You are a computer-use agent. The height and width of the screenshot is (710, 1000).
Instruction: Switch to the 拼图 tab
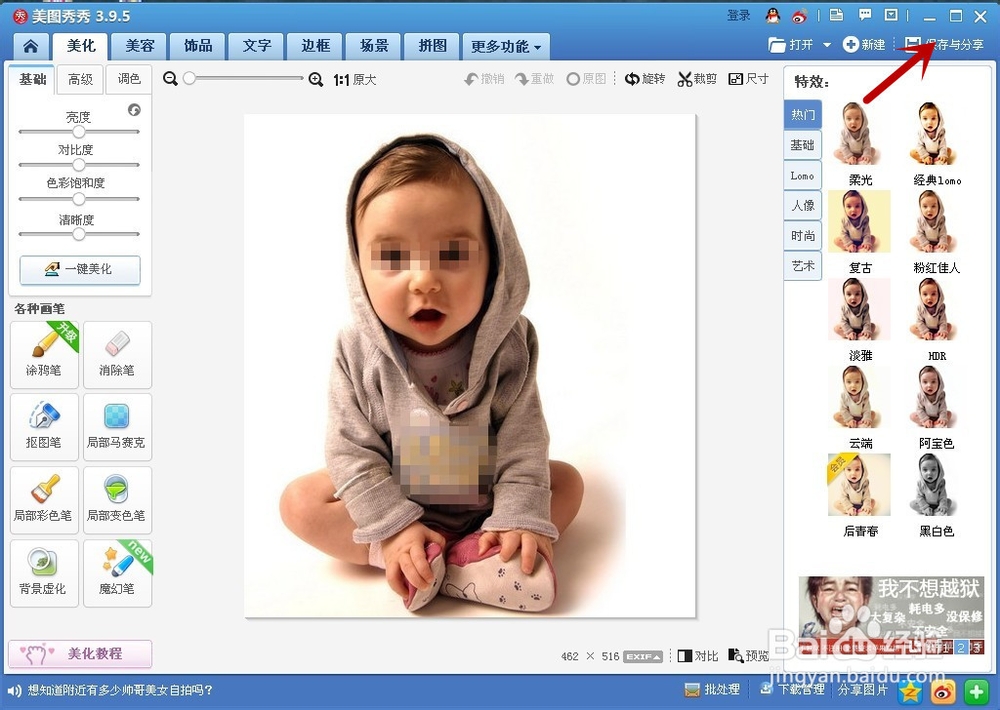pyautogui.click(x=432, y=46)
